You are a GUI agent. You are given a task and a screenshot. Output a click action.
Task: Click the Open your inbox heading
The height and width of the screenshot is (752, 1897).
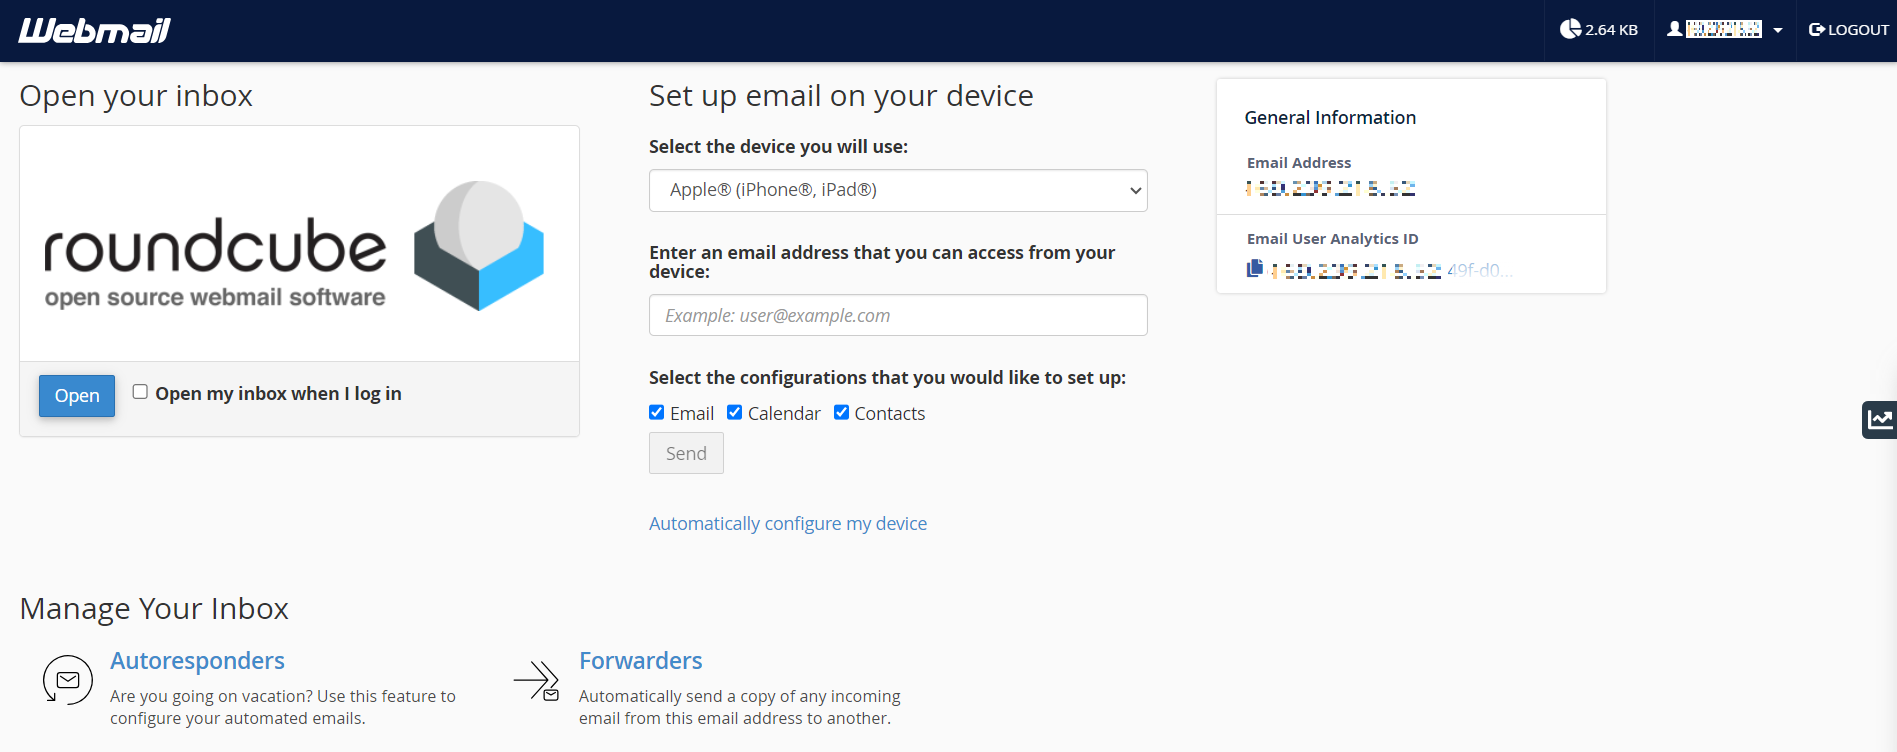pyautogui.click(x=136, y=96)
